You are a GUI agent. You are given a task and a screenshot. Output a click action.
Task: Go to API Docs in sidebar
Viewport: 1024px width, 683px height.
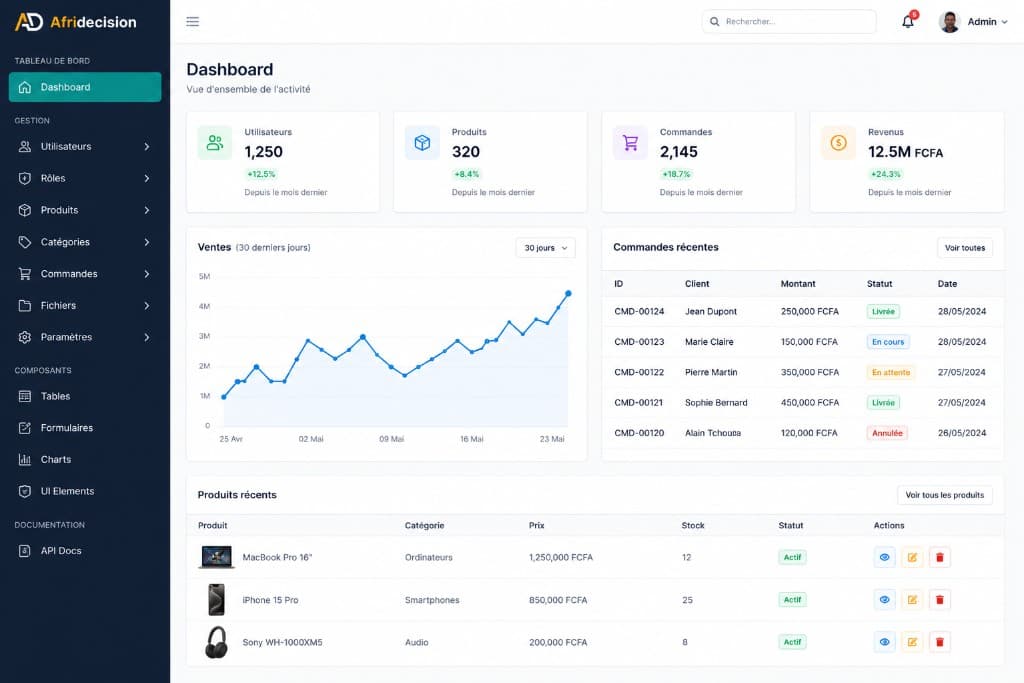(85, 550)
